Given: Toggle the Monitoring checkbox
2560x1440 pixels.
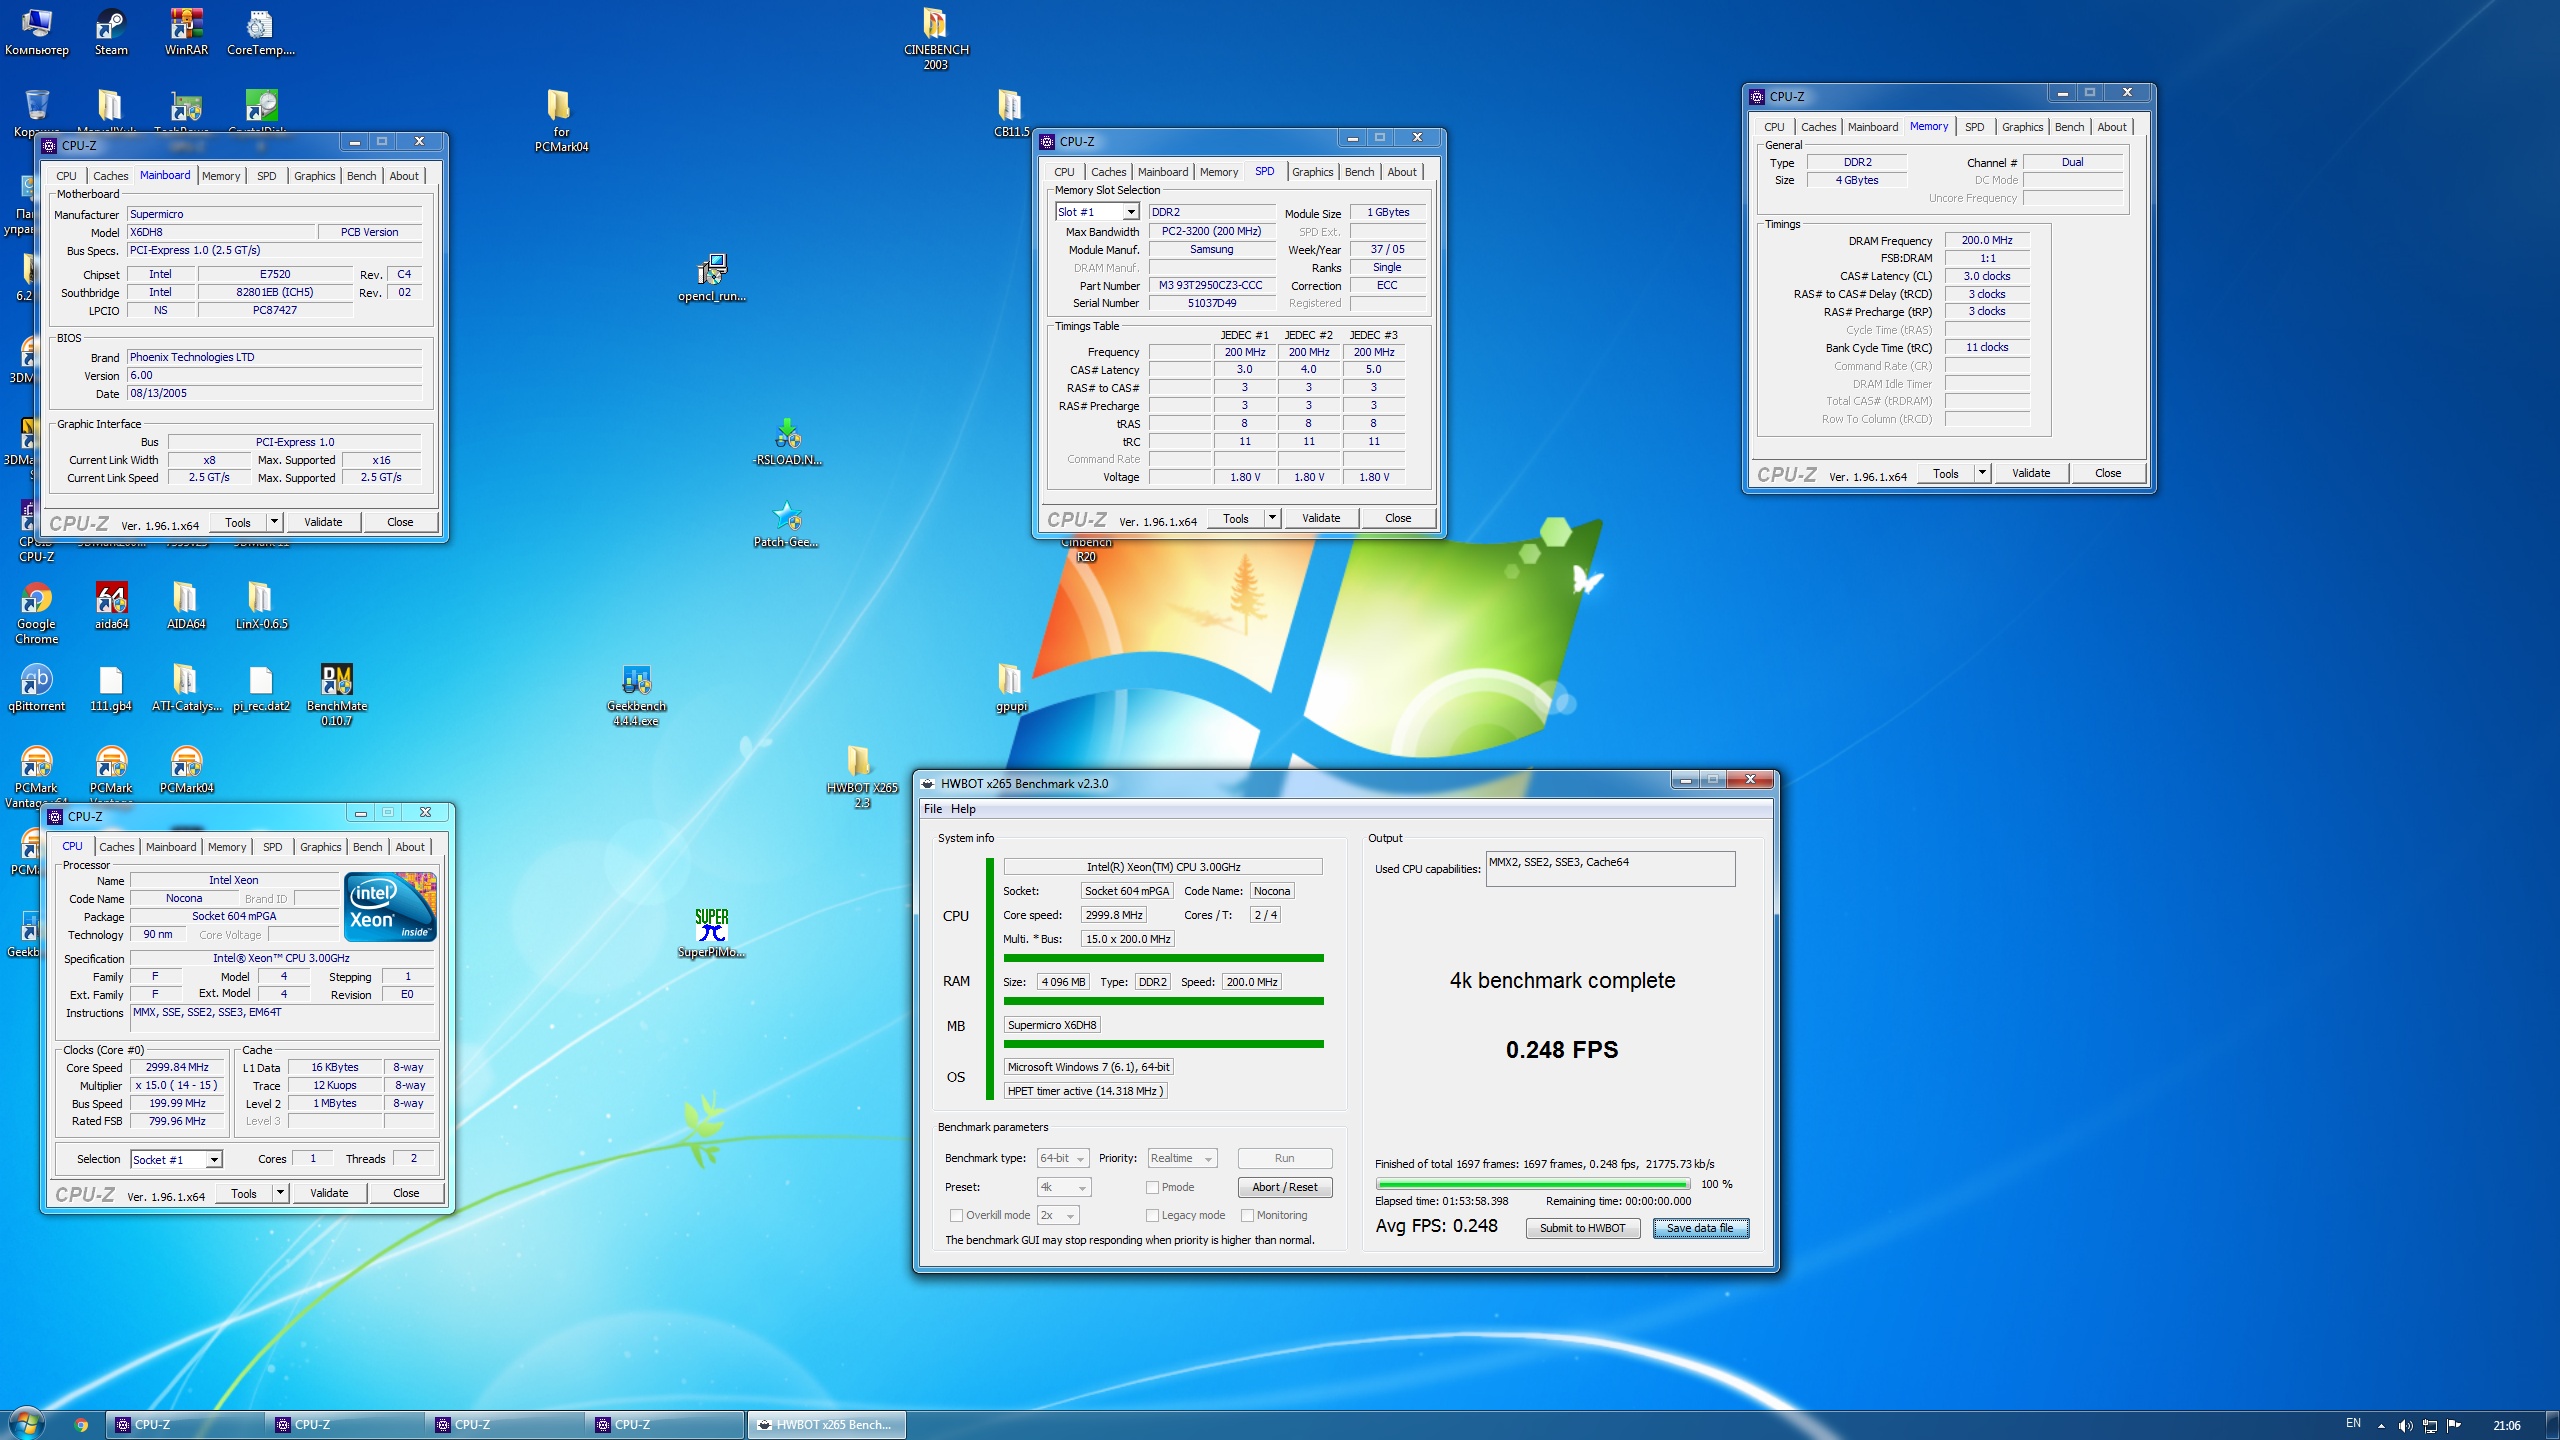Looking at the screenshot, I should click(1247, 1215).
